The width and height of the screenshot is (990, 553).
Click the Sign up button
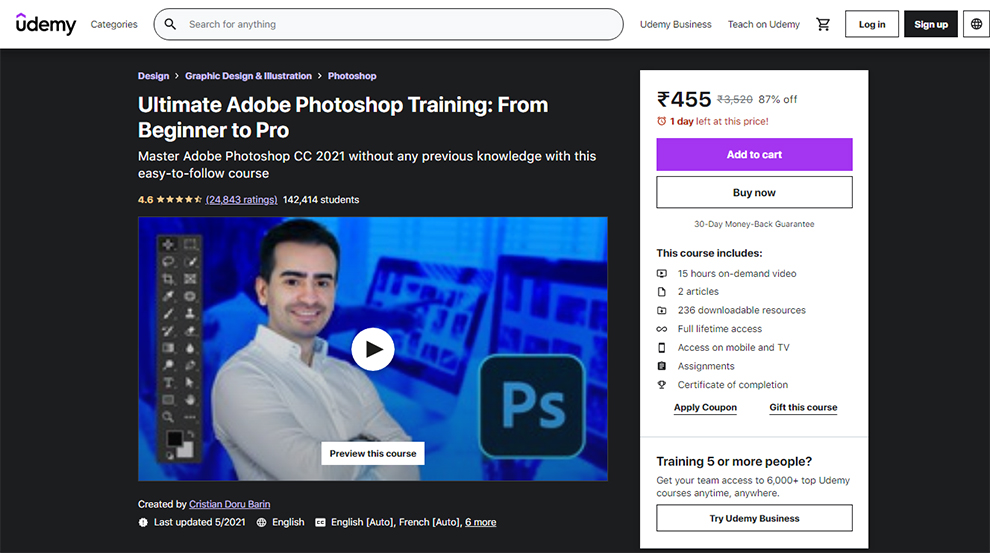pos(931,24)
